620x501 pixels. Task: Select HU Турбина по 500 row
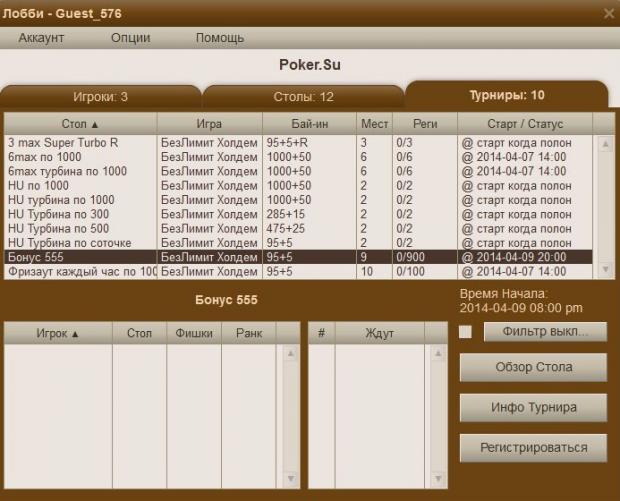point(298,229)
